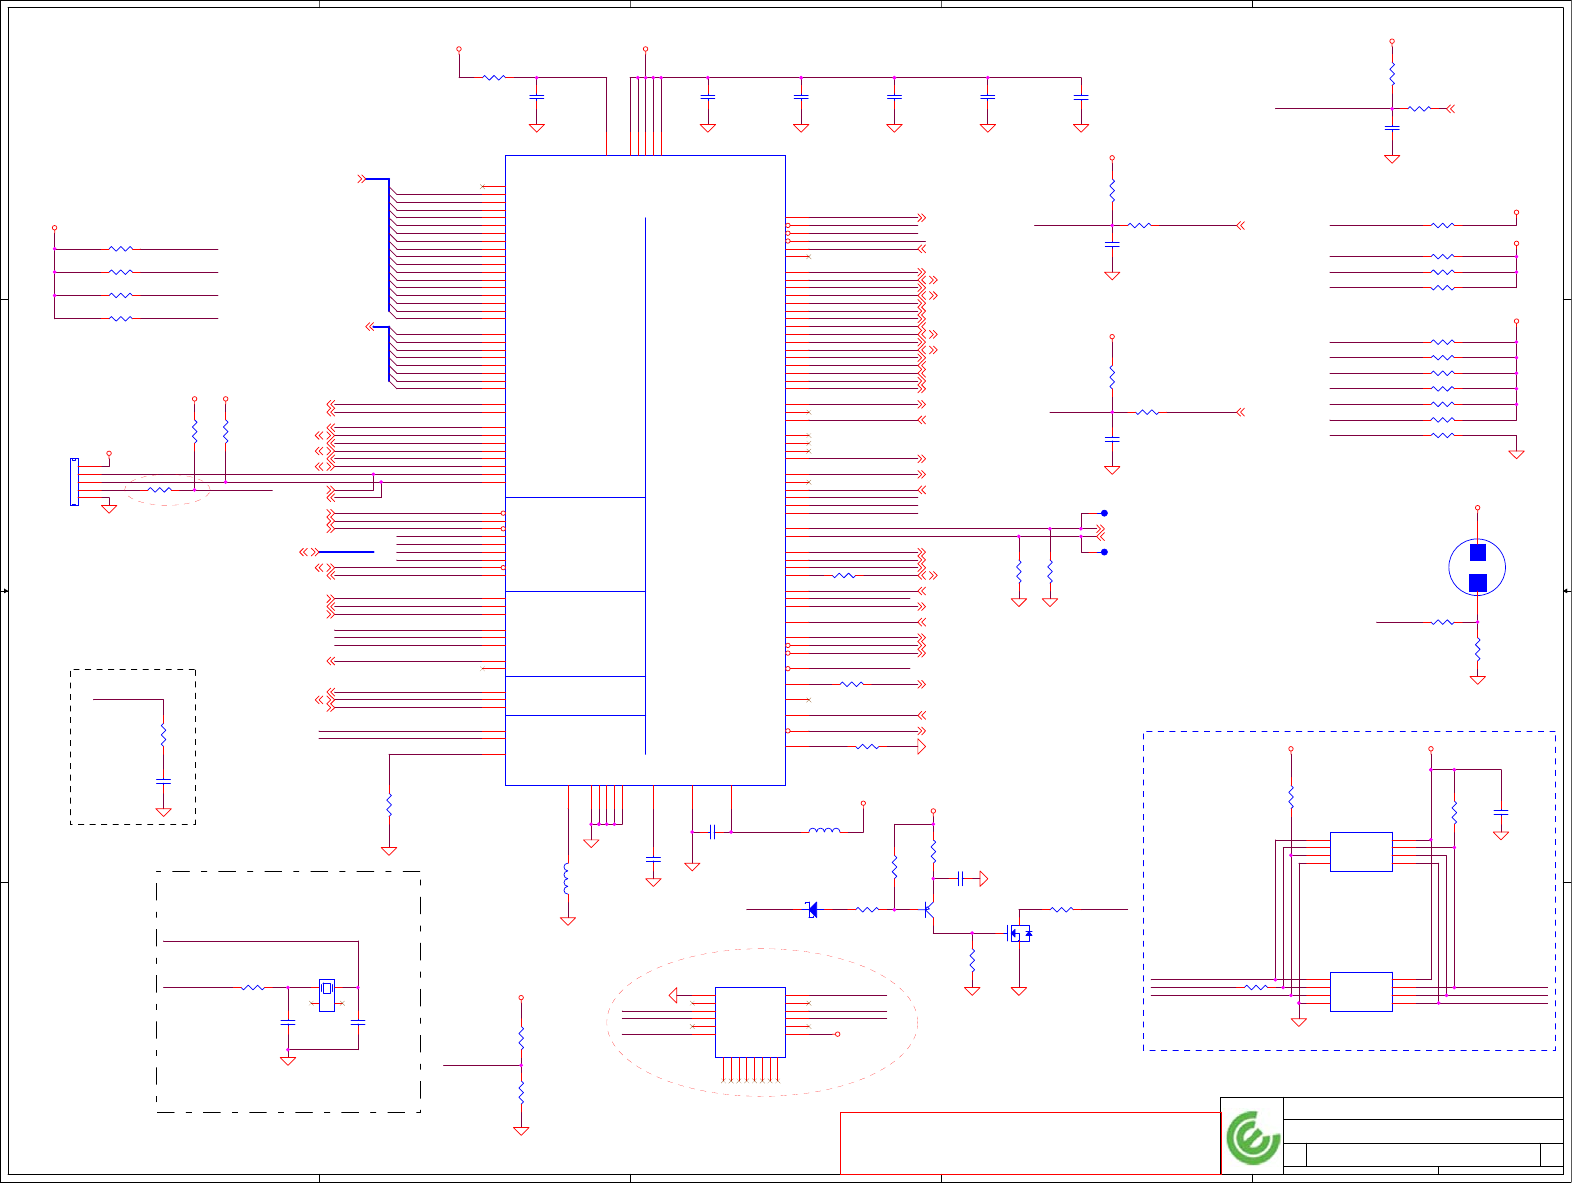Select the MOSFET symbol with body diode
The width and height of the screenshot is (1572, 1183).
coord(1019,934)
